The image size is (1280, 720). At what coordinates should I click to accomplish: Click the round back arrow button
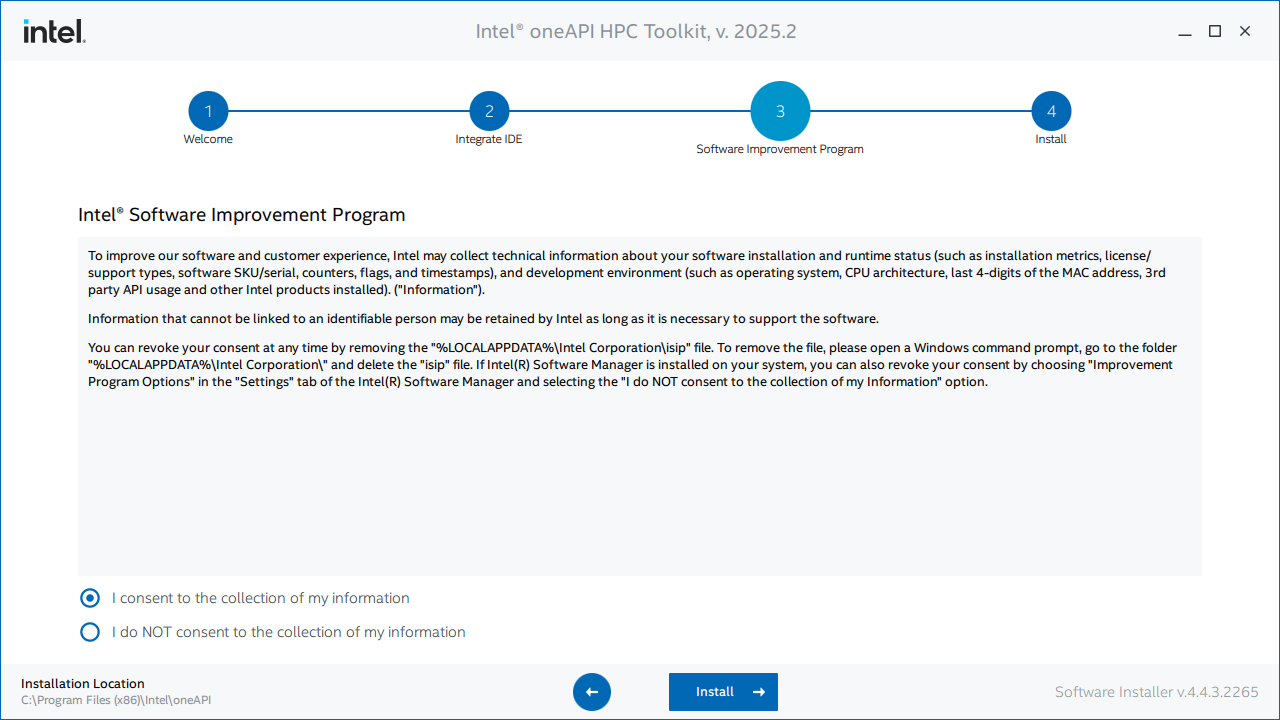(x=592, y=692)
